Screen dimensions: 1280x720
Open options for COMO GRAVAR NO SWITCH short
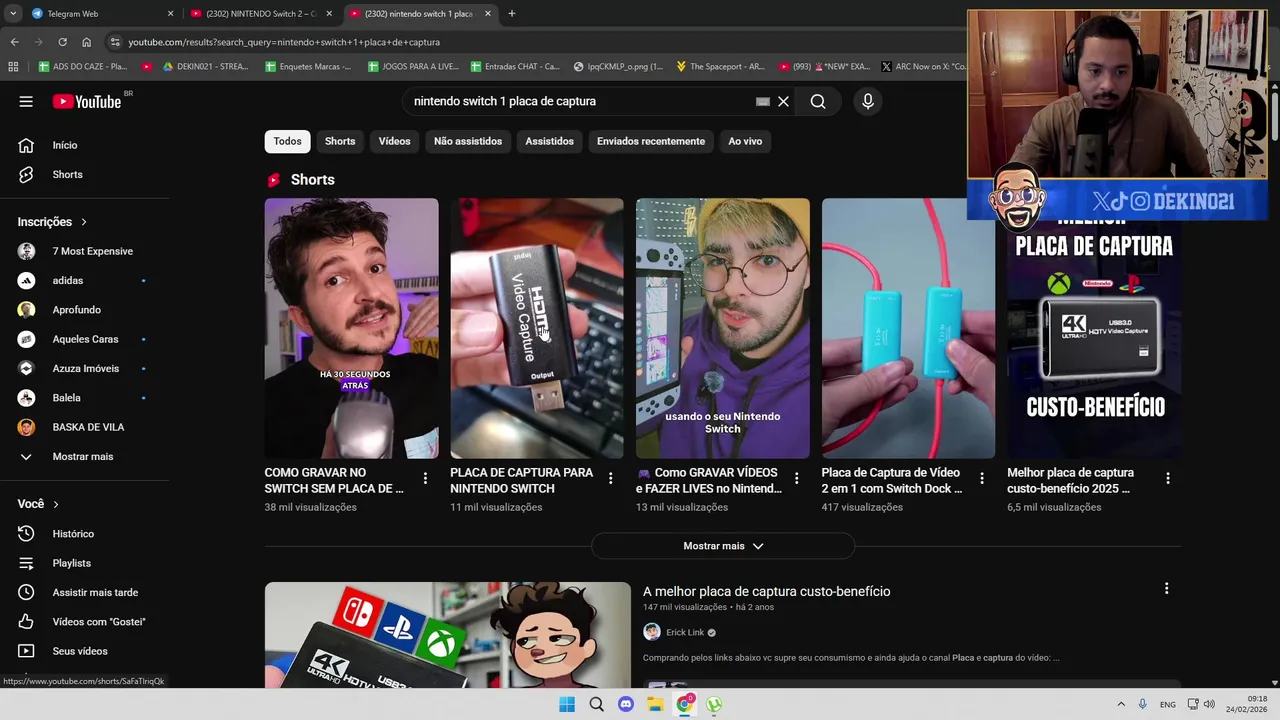[425, 479]
